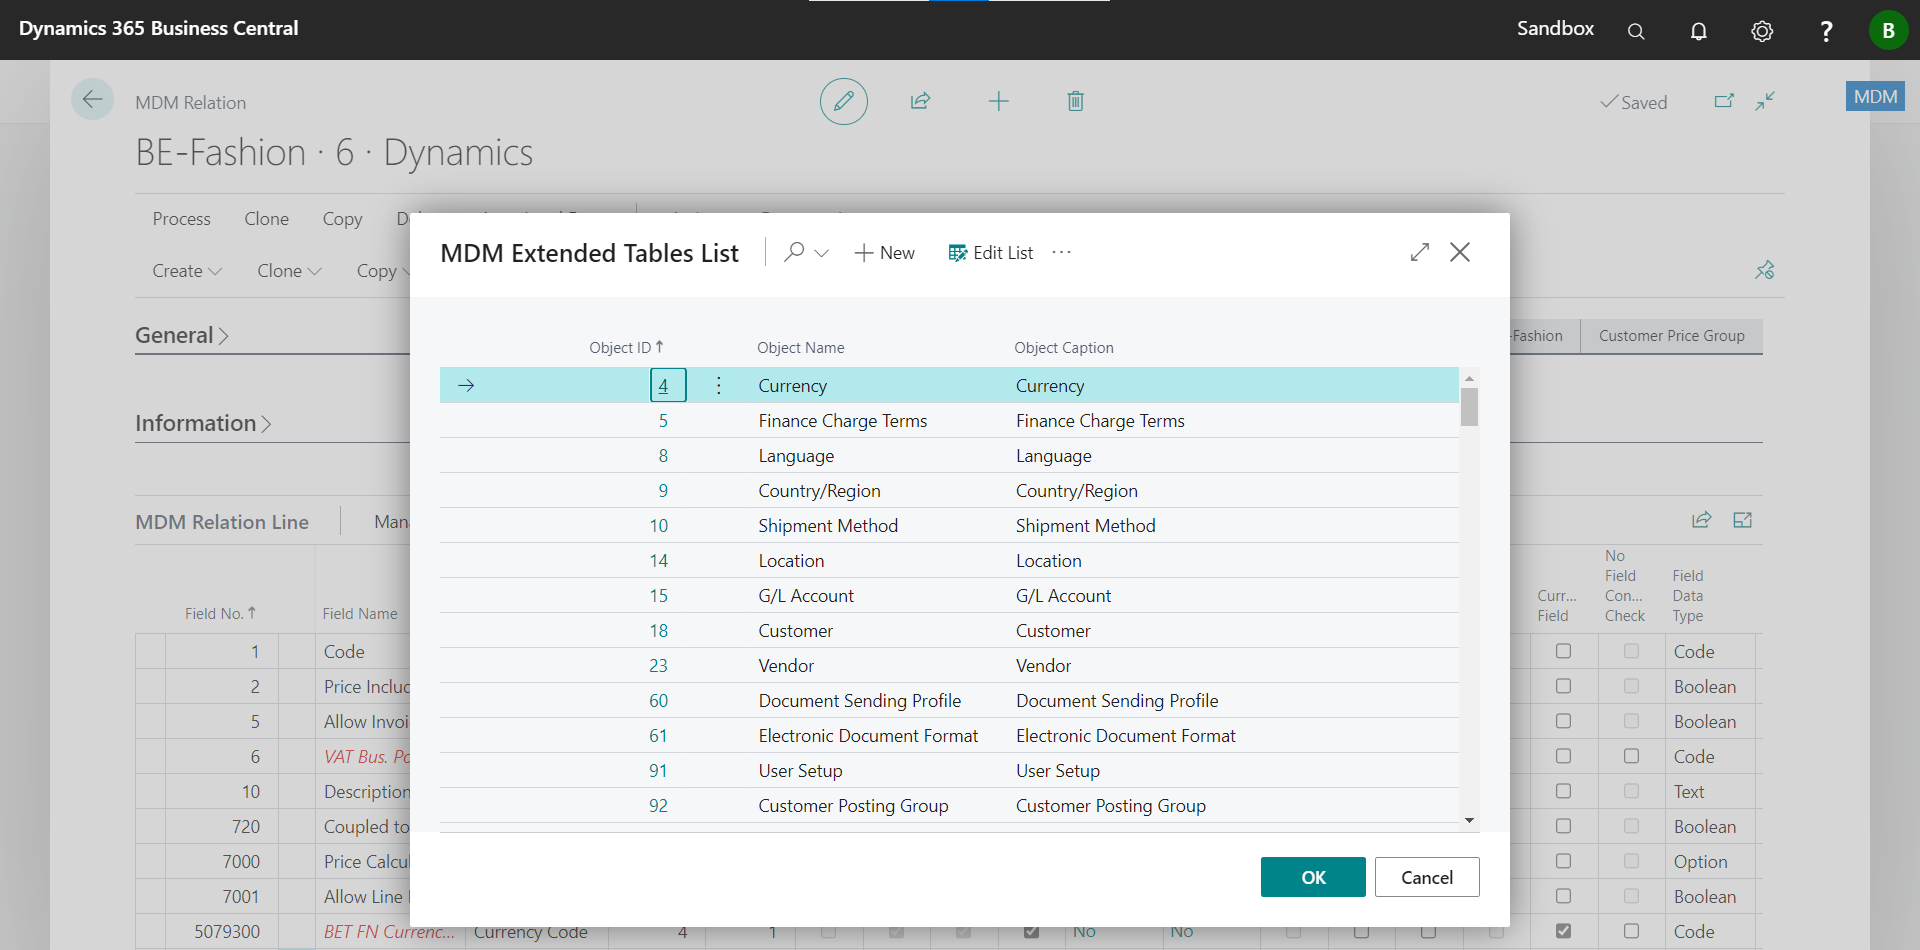1920x950 pixels.
Task: Toggle Curr. Field checkbox for 7001 row
Action: 1563,896
